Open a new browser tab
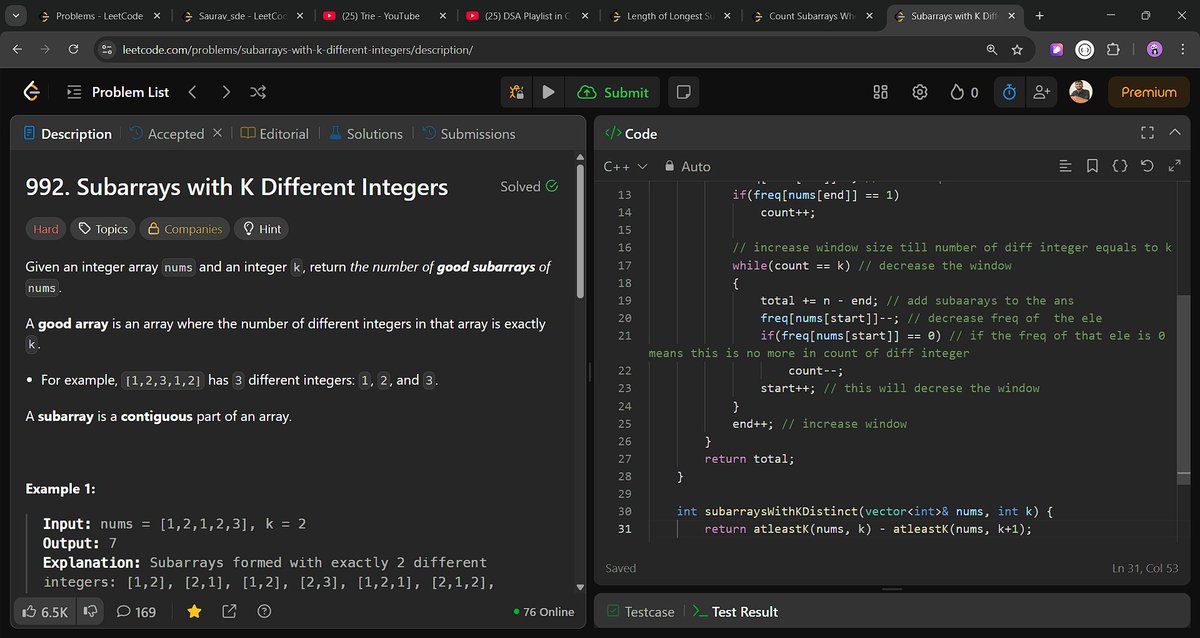Screen dimensions: 1200x638 pyautogui.click(x=1040, y=16)
